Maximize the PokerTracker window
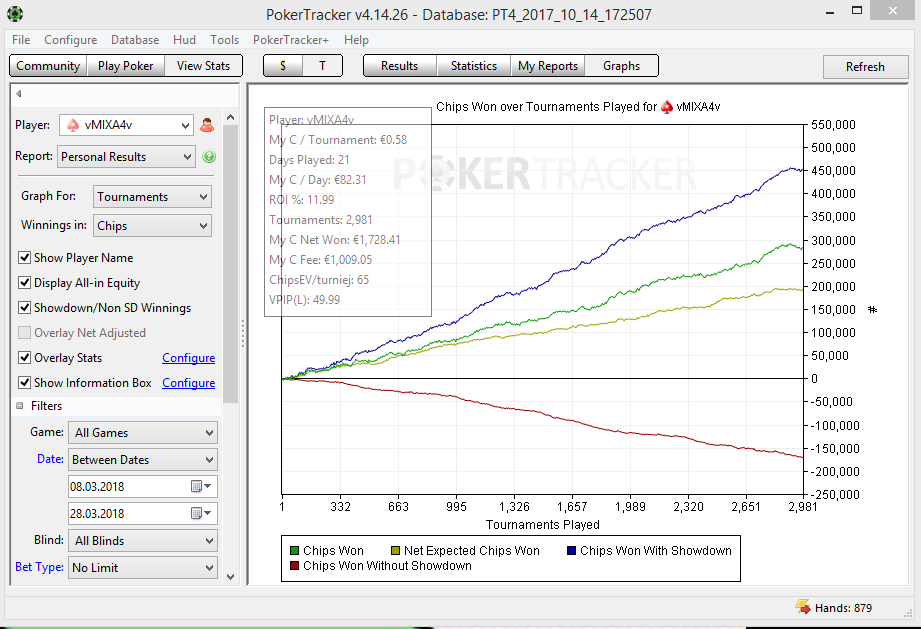Screen dimensions: 921x629 pyautogui.click(x=857, y=11)
